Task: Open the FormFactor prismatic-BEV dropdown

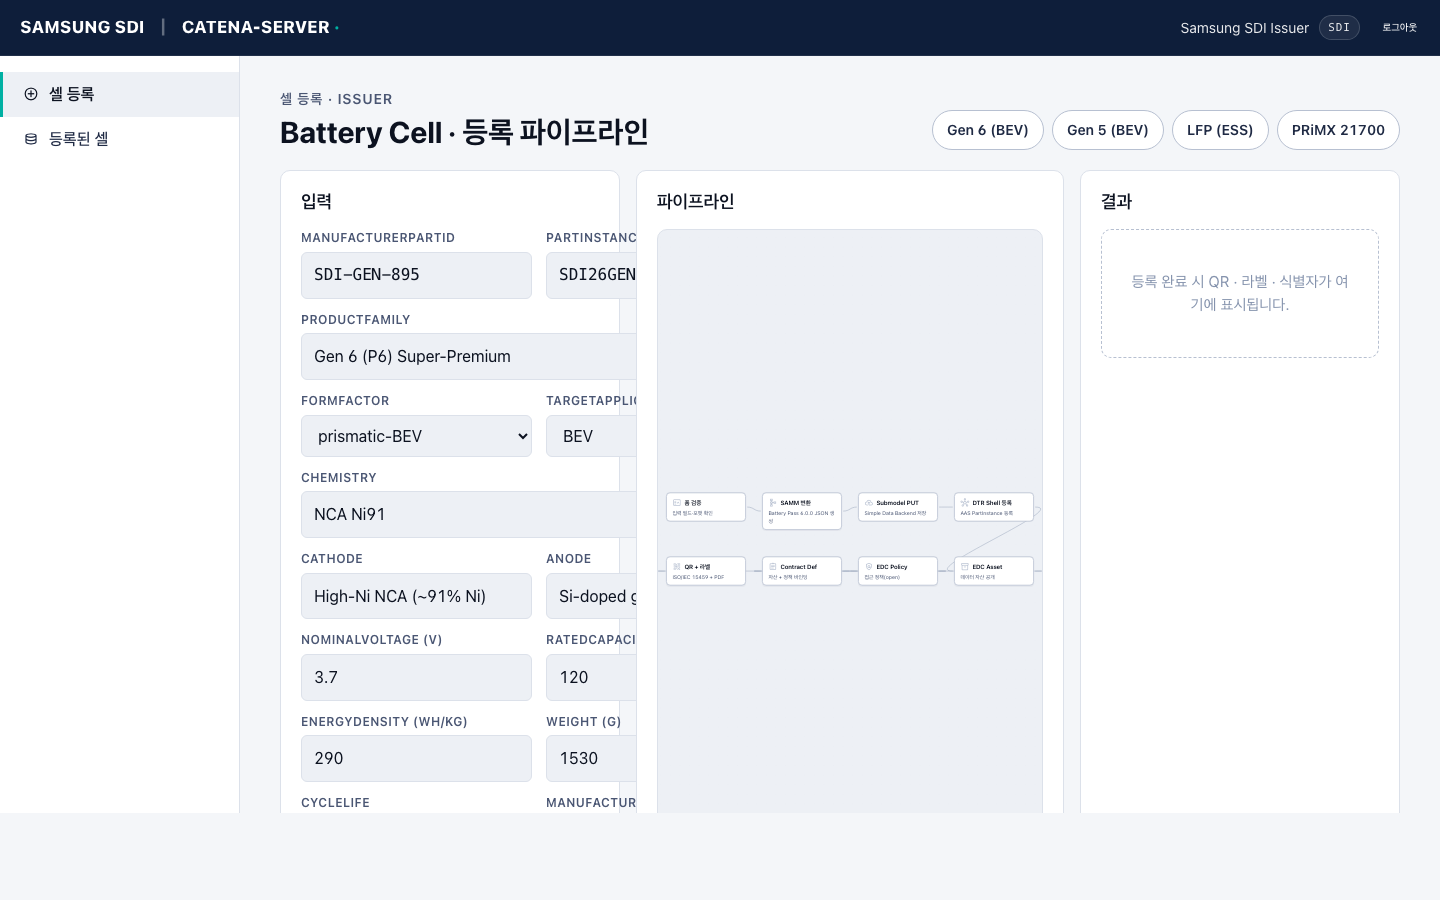Action: pos(416,436)
